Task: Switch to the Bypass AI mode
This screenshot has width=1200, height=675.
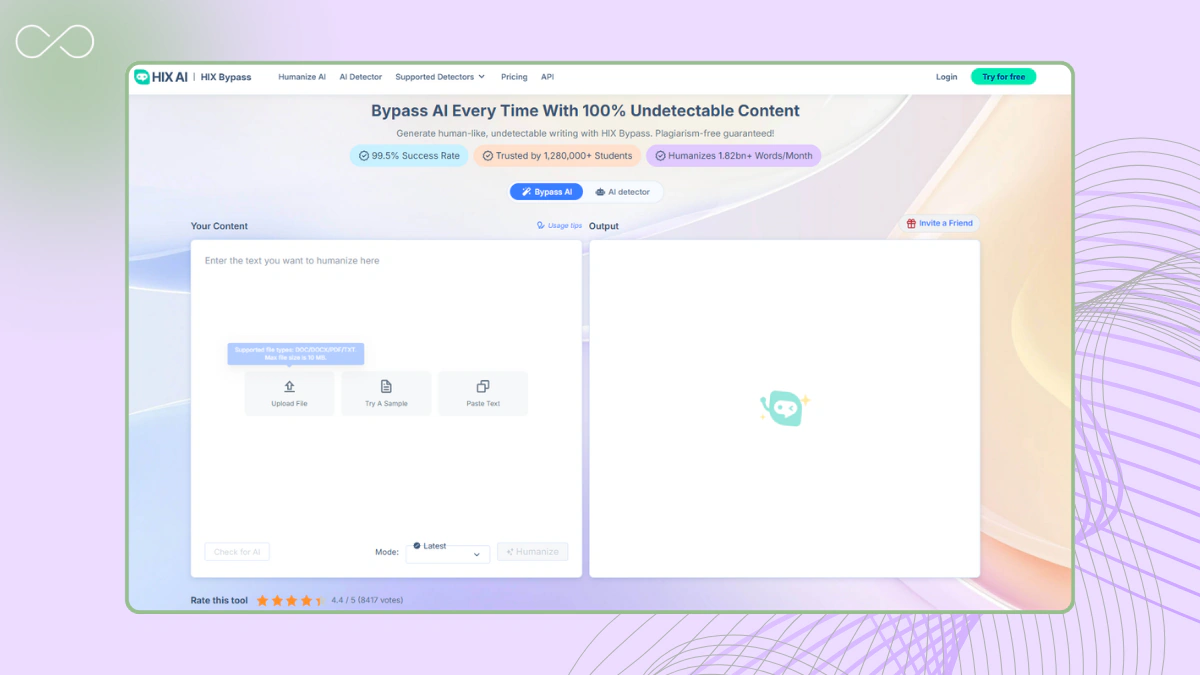Action: coord(547,192)
